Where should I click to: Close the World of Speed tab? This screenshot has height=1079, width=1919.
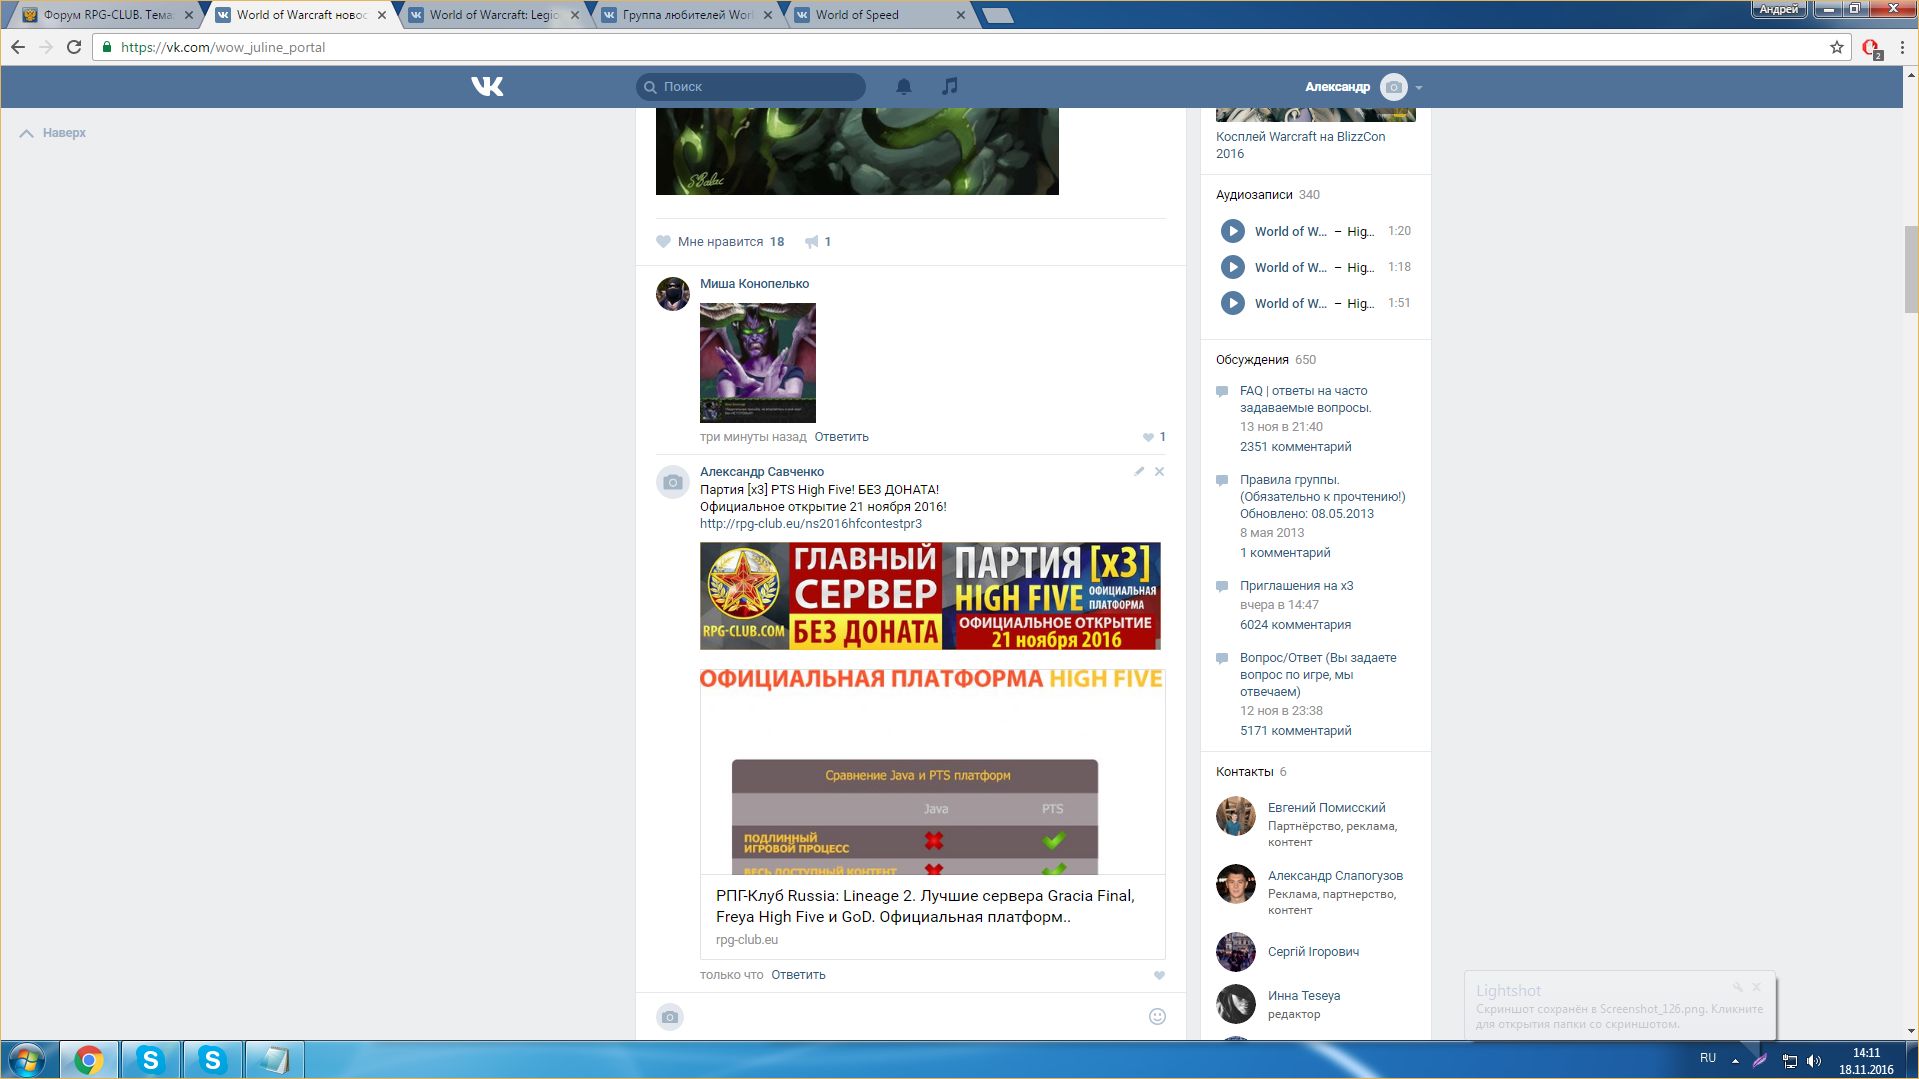pos(961,15)
